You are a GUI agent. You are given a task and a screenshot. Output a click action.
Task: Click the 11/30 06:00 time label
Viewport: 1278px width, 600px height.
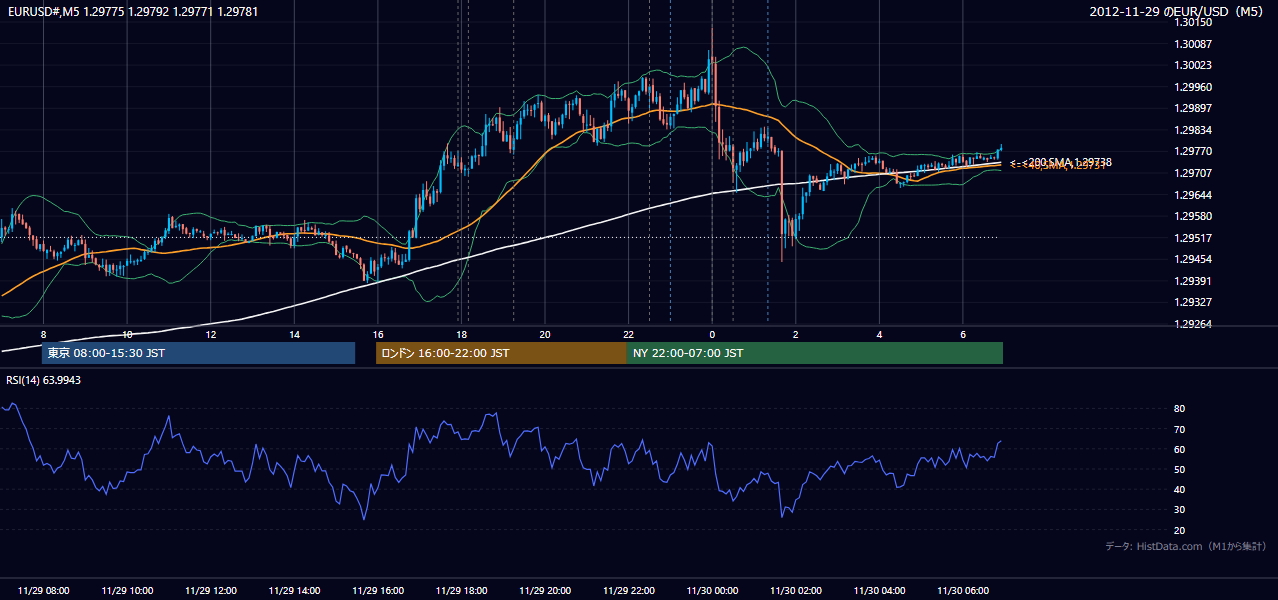[963, 591]
